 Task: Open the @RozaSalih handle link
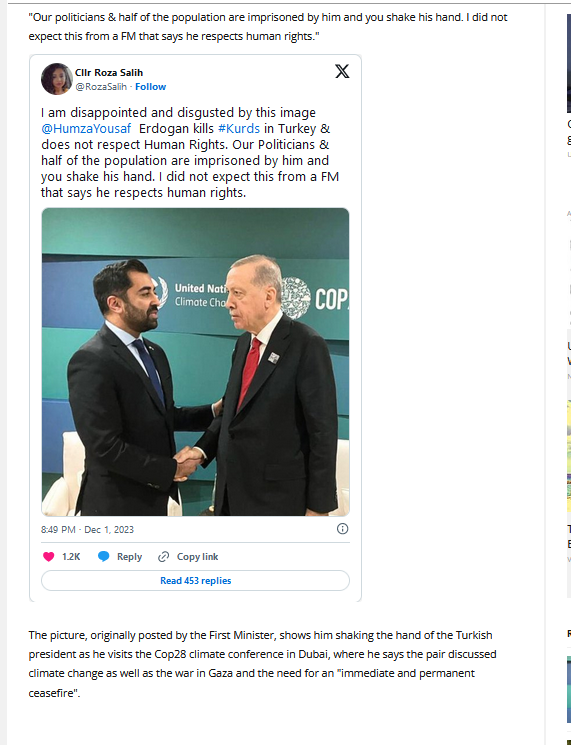[x=101, y=86]
